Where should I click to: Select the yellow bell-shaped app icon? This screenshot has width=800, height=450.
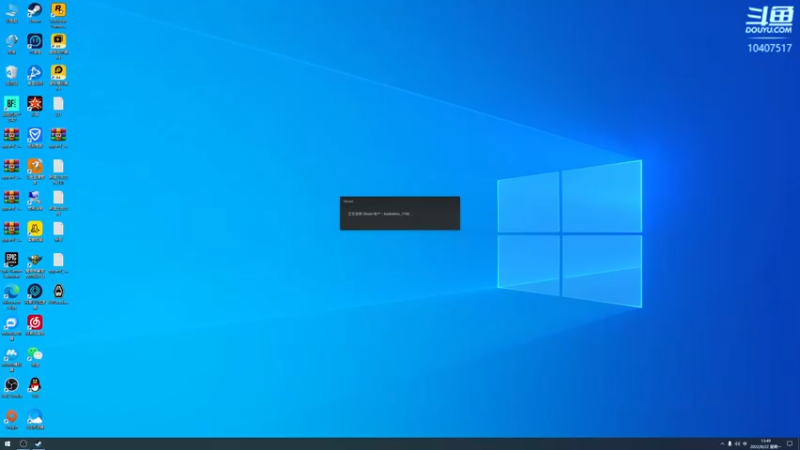coord(35,229)
